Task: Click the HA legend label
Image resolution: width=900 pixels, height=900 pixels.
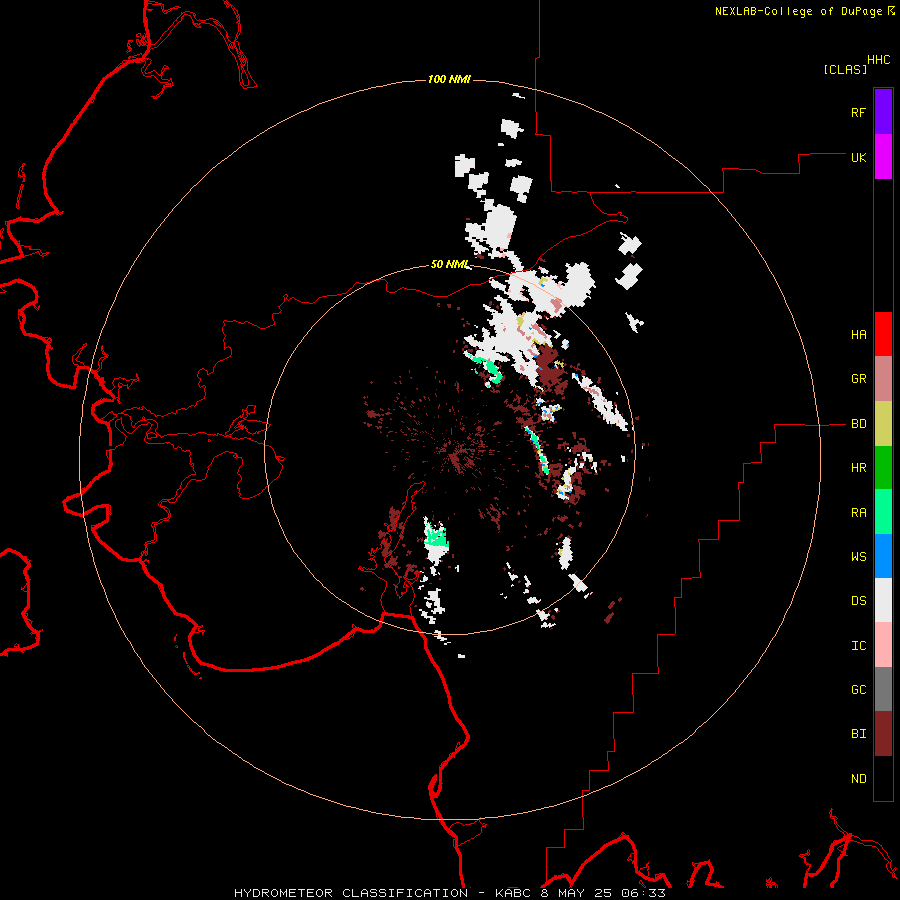Action: 859,335
